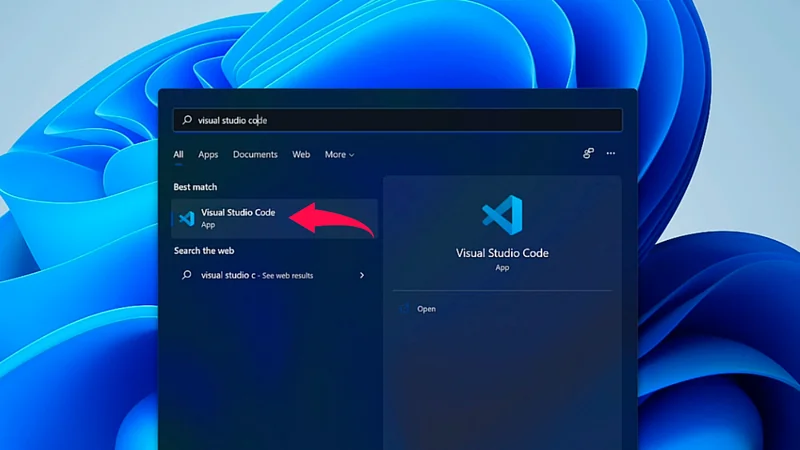The width and height of the screenshot is (800, 450).
Task: Click the magnifier icon in the search box
Action: coord(186,120)
